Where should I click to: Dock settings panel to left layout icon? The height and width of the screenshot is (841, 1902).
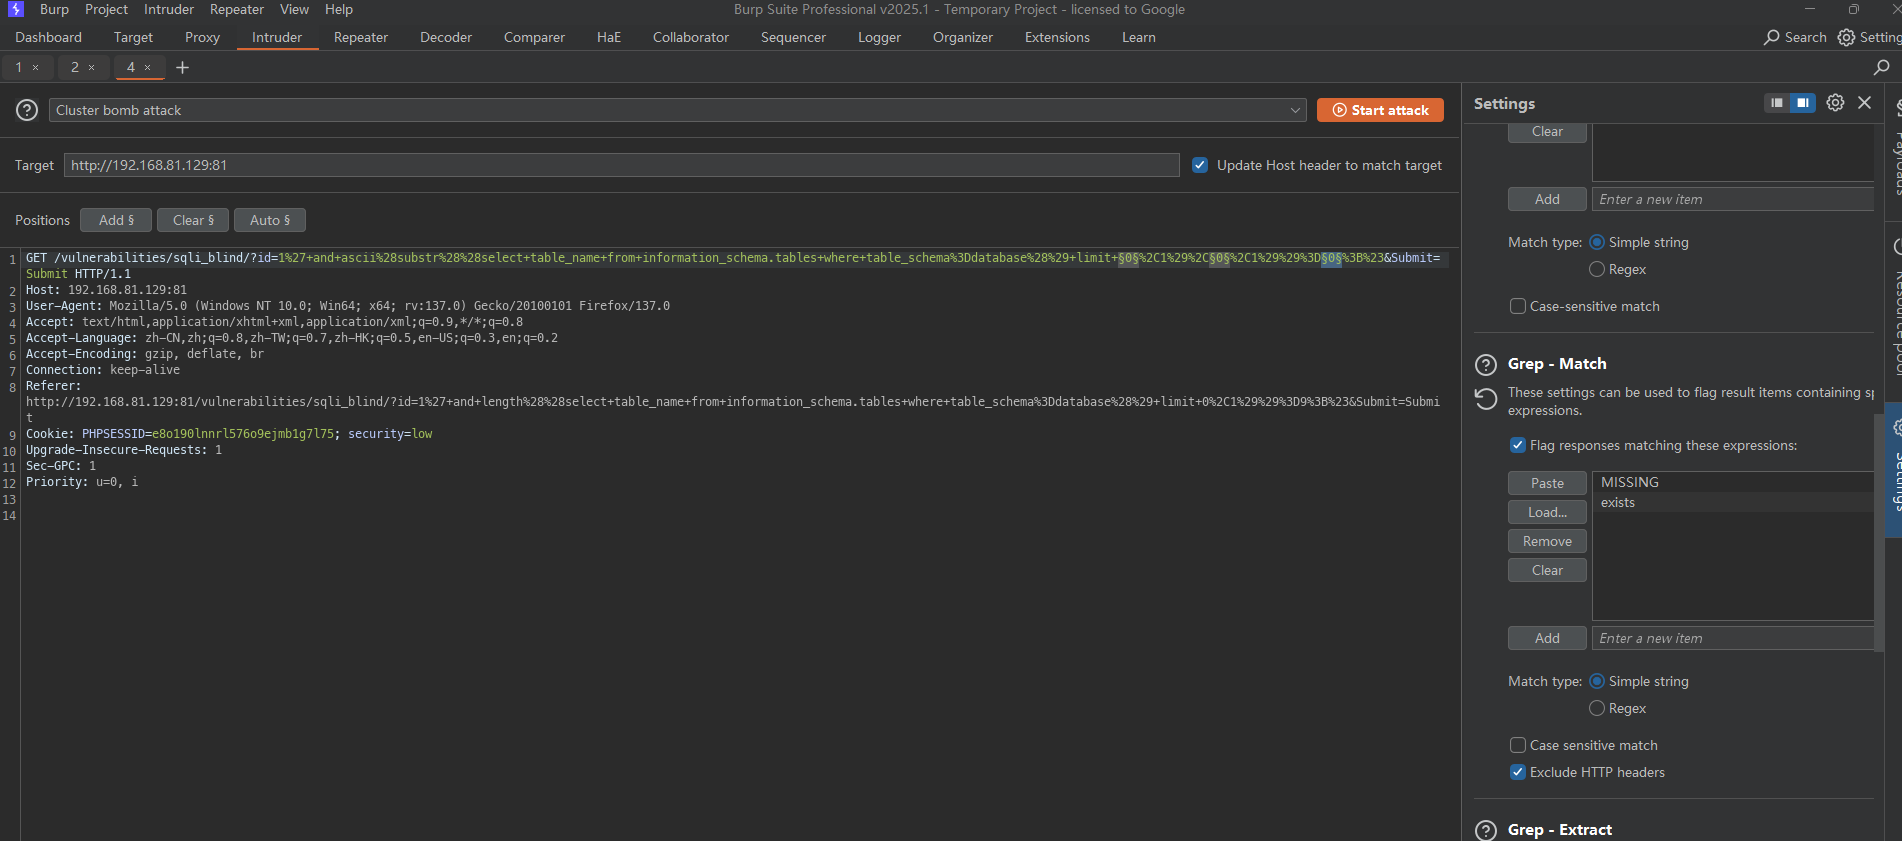pos(1777,103)
